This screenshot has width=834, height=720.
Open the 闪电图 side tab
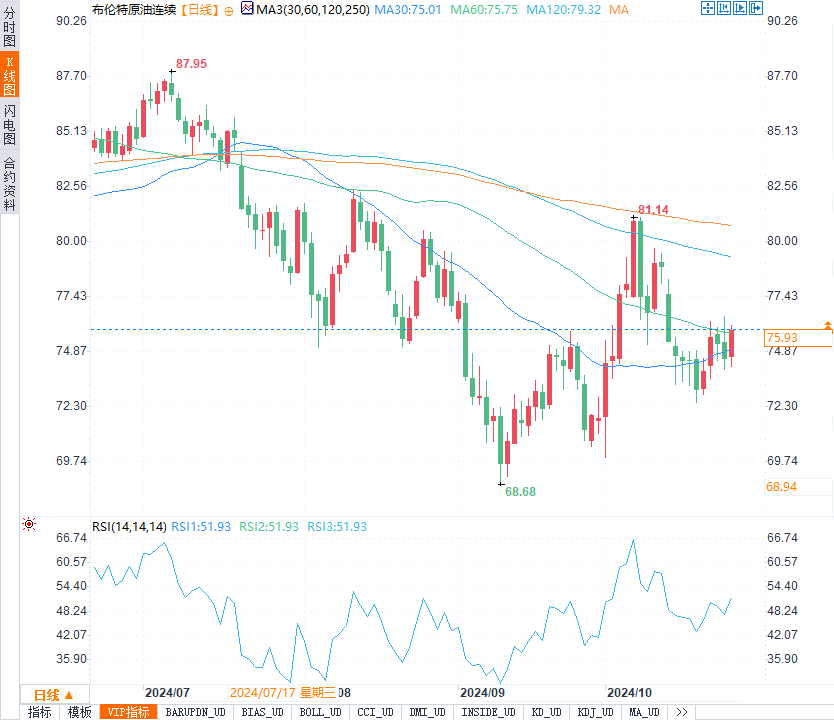pyautogui.click(x=9, y=125)
